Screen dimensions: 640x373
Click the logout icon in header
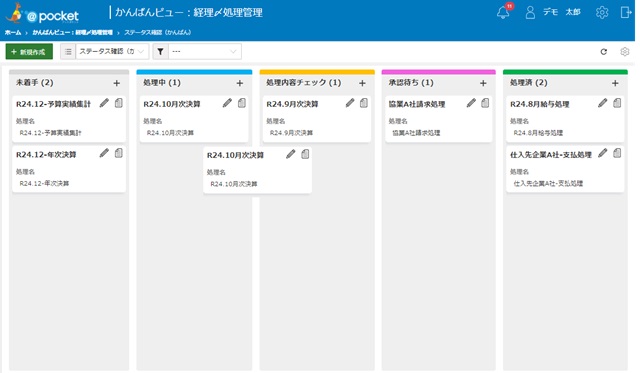tap(625, 12)
